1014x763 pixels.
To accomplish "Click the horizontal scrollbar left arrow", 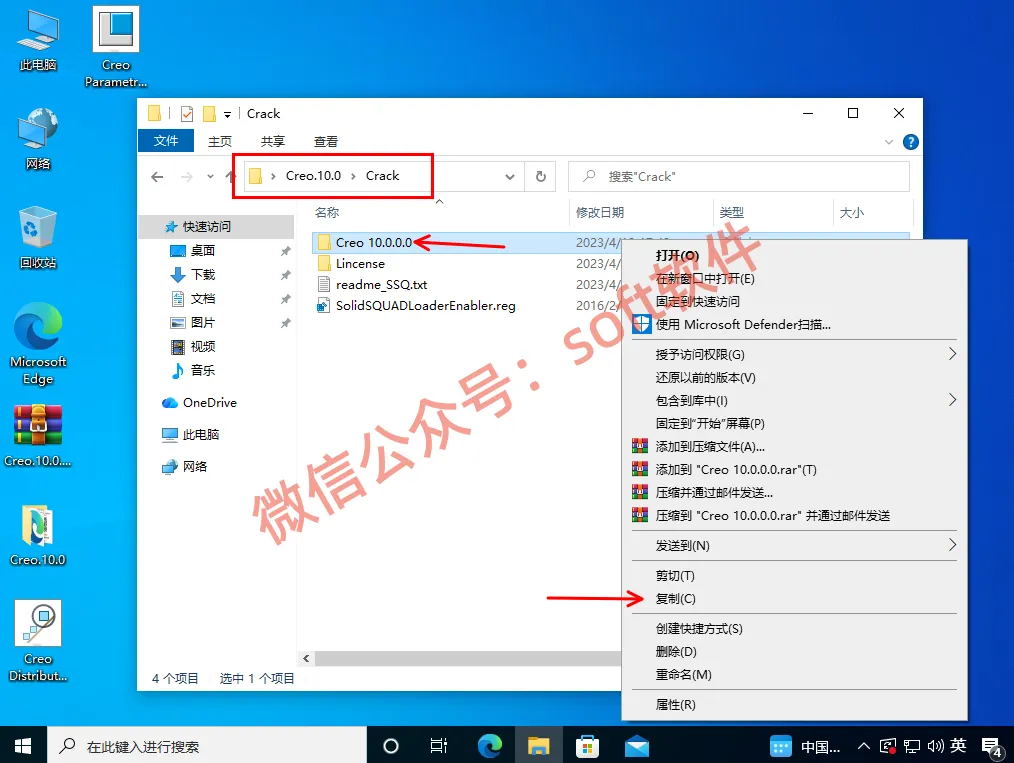I will pyautogui.click(x=306, y=658).
